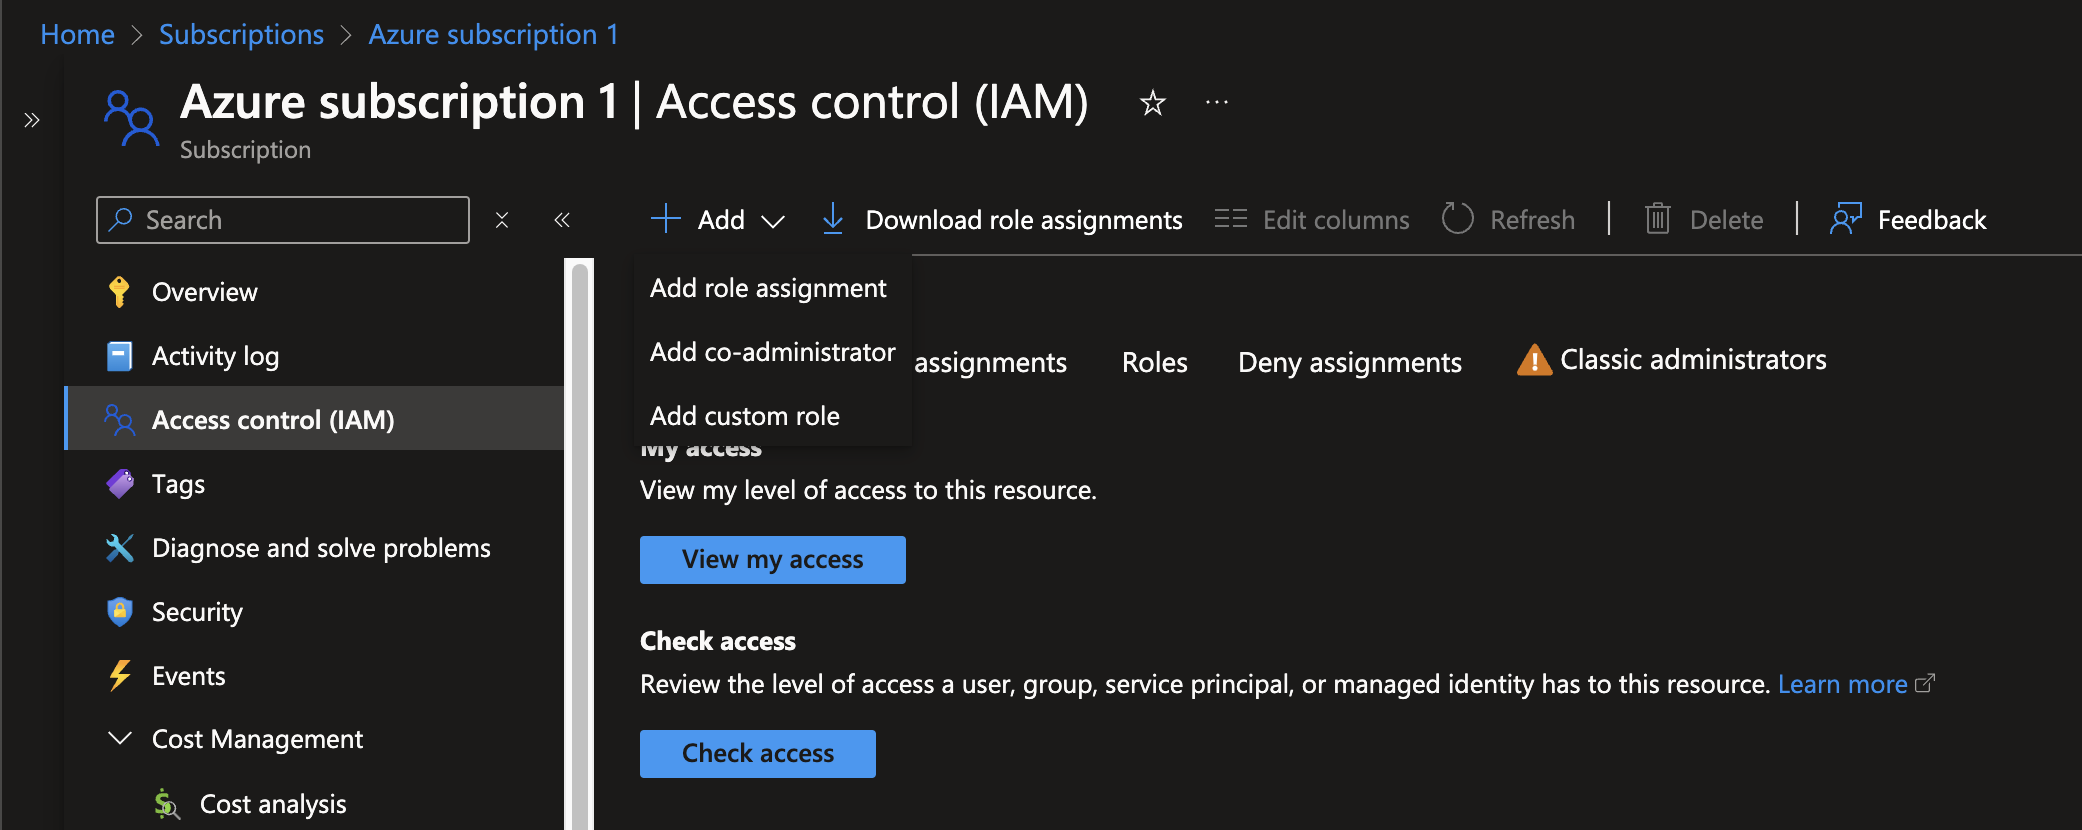2082x830 pixels.
Task: Open Security in the sidebar
Action: pos(197,612)
